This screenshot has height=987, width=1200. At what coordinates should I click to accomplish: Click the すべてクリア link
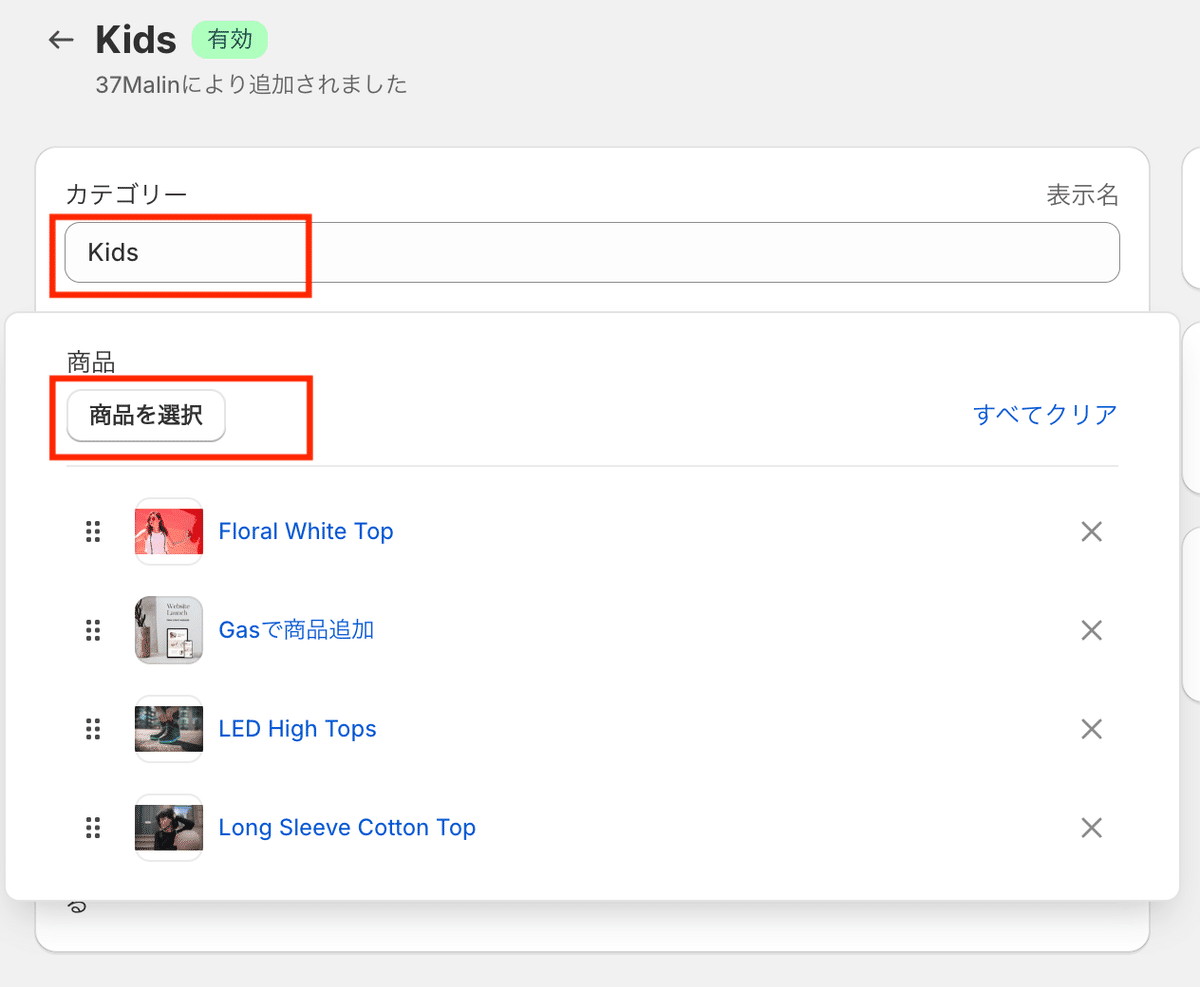(1045, 415)
